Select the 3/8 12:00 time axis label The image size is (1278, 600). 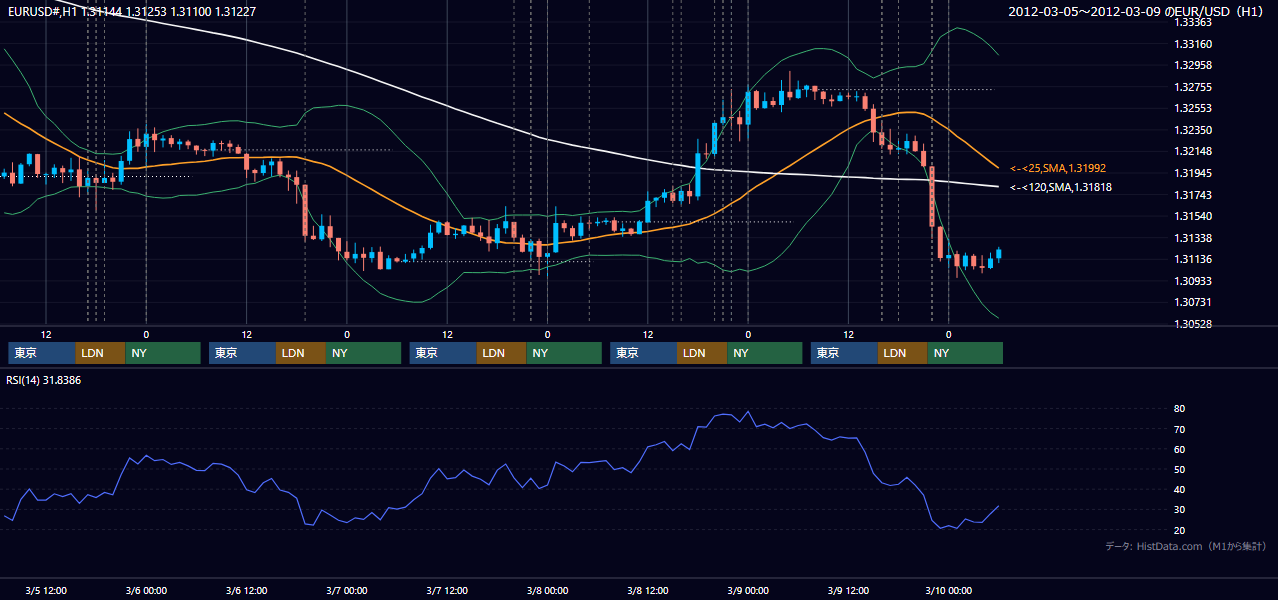pyautogui.click(x=648, y=590)
